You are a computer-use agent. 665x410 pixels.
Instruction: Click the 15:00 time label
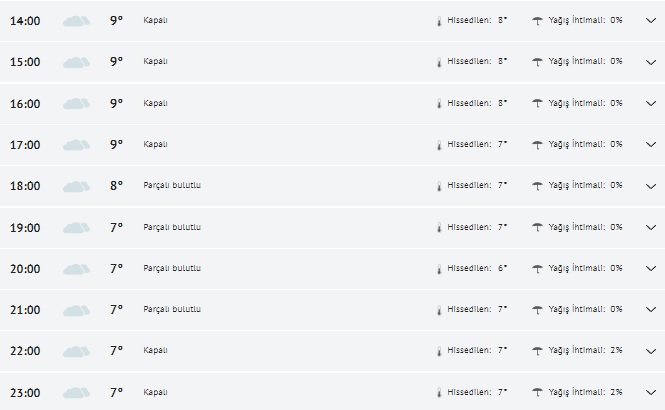pyautogui.click(x=25, y=62)
